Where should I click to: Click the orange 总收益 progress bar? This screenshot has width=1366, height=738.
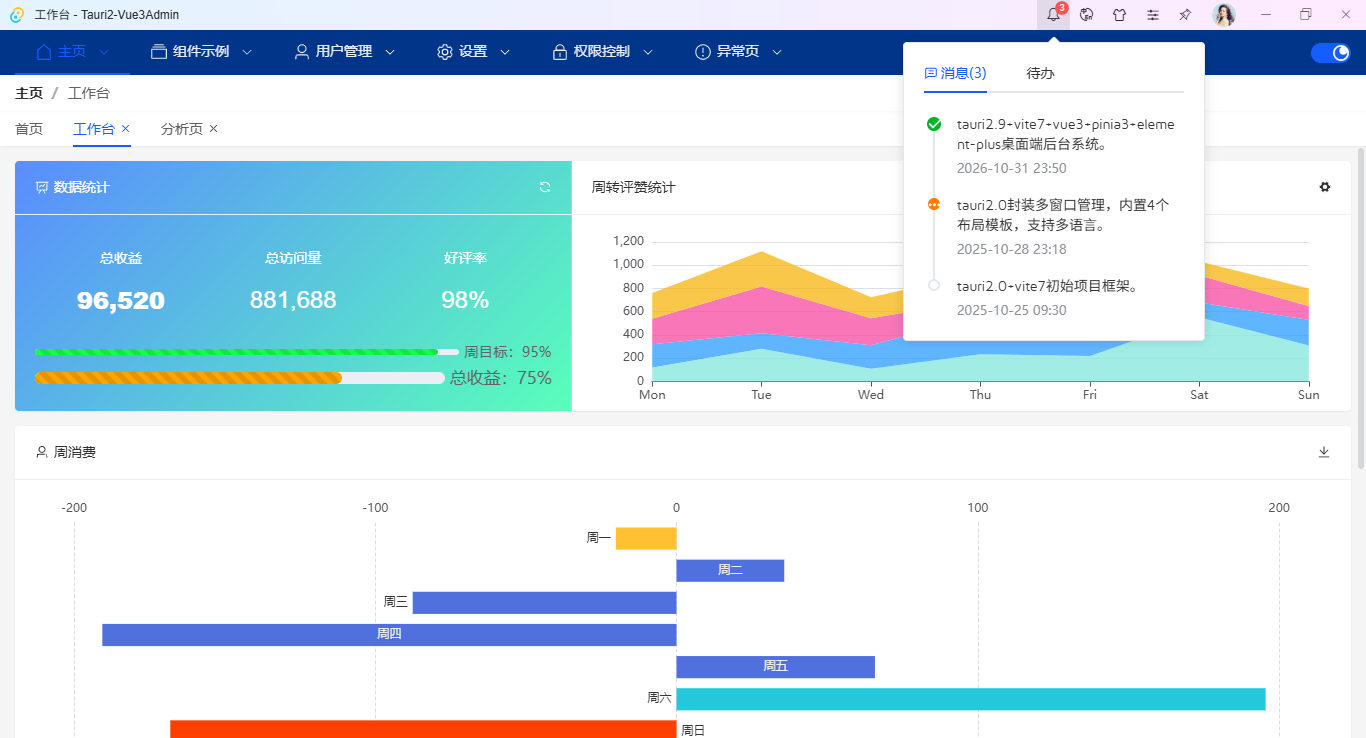(x=188, y=378)
